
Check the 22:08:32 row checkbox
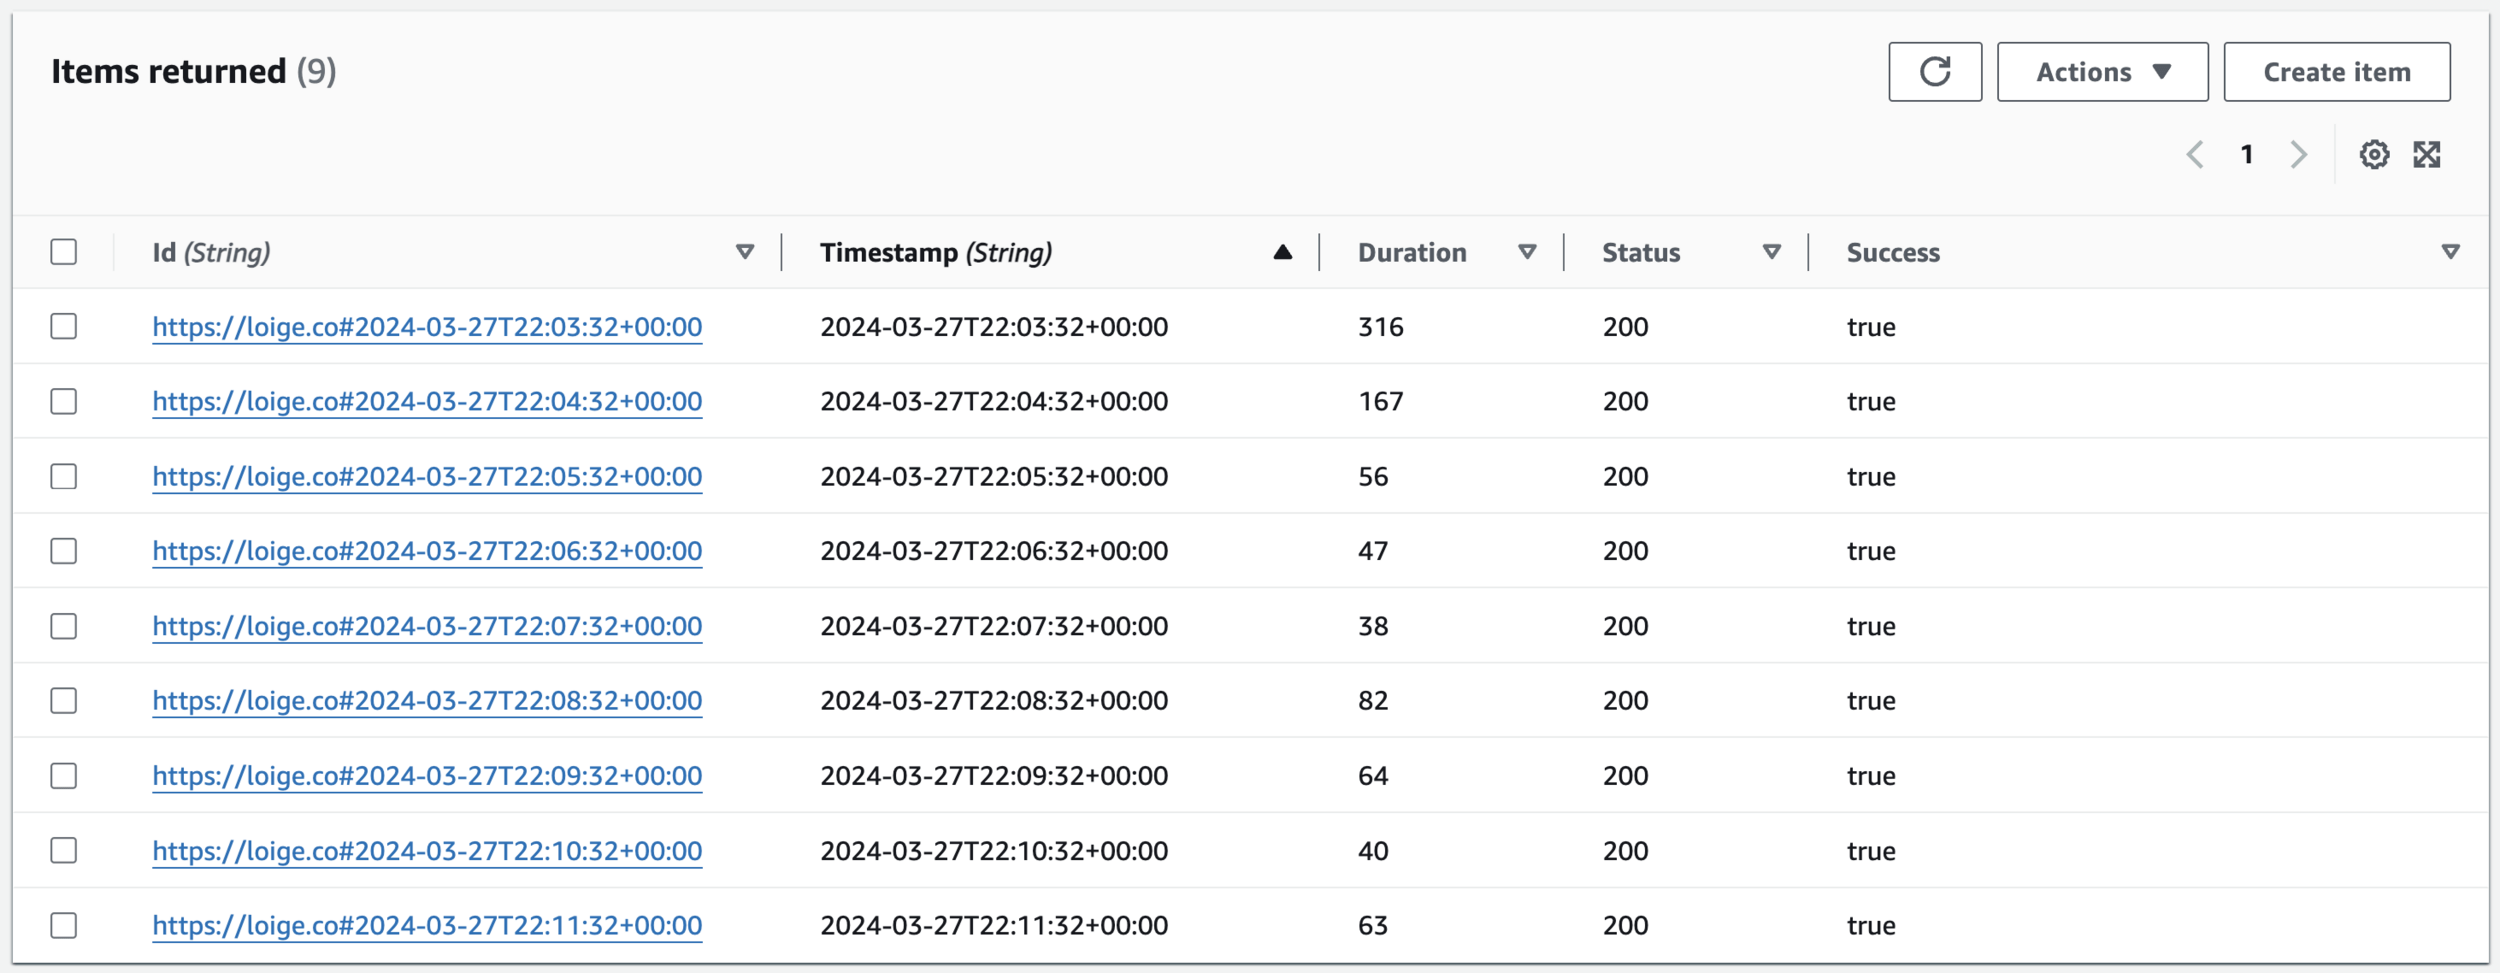point(64,701)
